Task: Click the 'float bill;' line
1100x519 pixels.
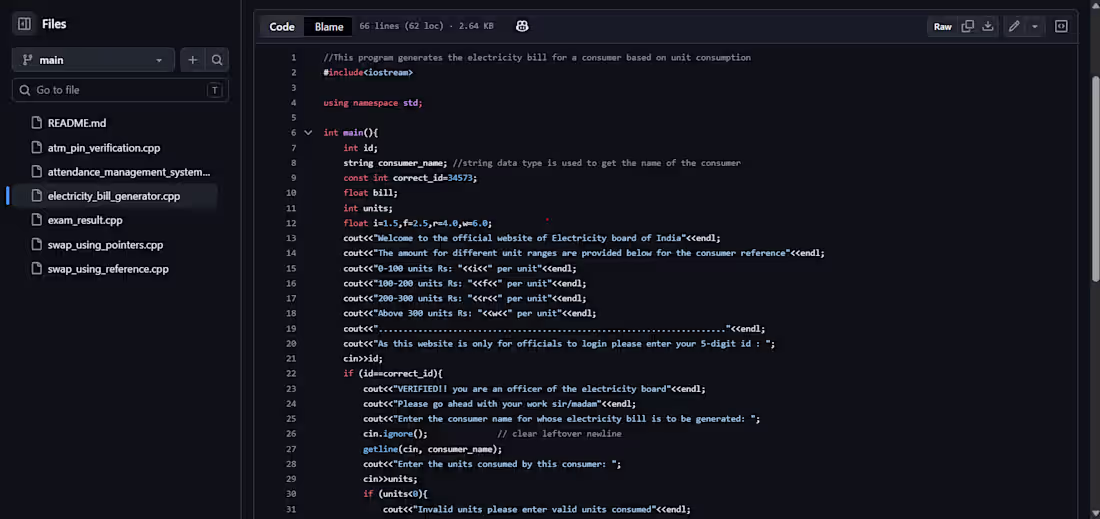Action: click(370, 193)
